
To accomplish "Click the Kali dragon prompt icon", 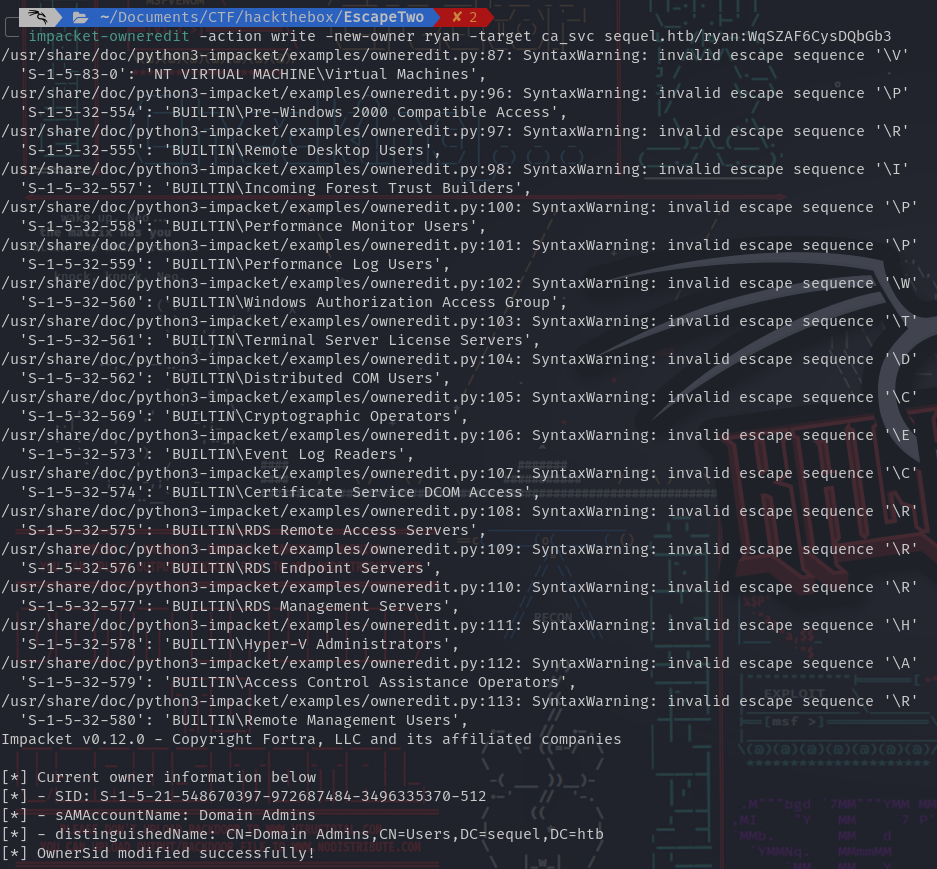I will (x=37, y=17).
